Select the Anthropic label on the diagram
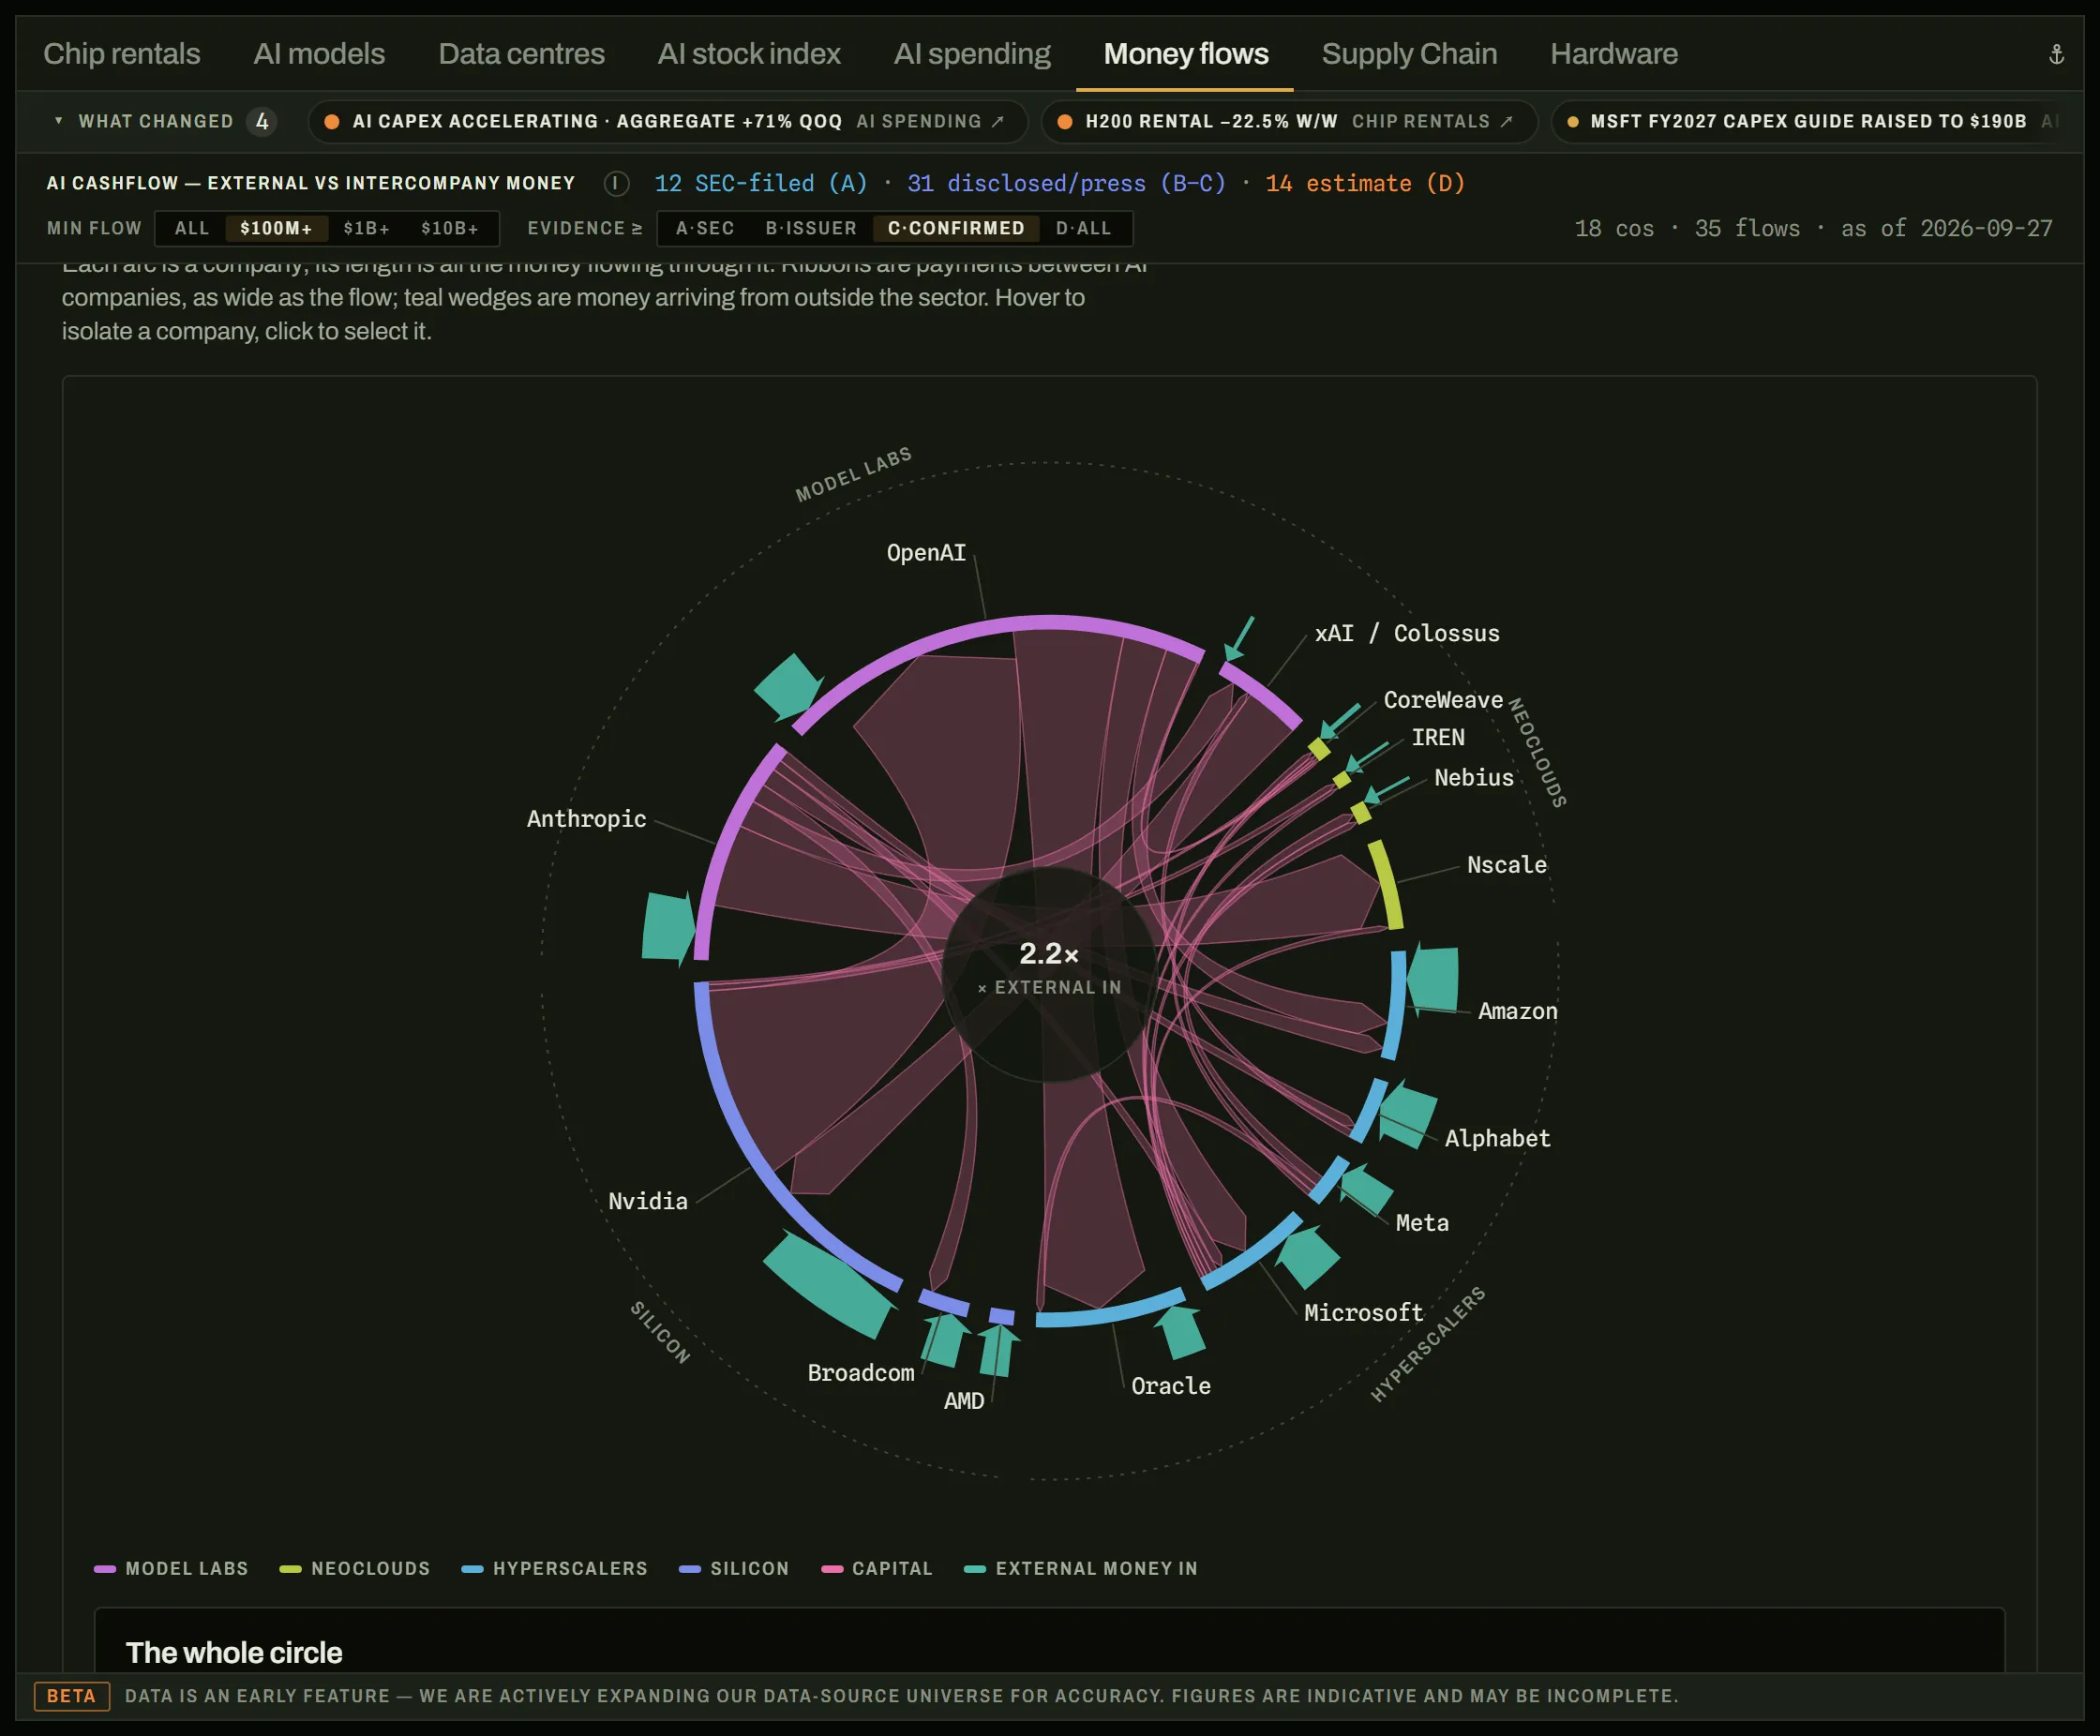The width and height of the screenshot is (2100, 1736). click(x=586, y=819)
